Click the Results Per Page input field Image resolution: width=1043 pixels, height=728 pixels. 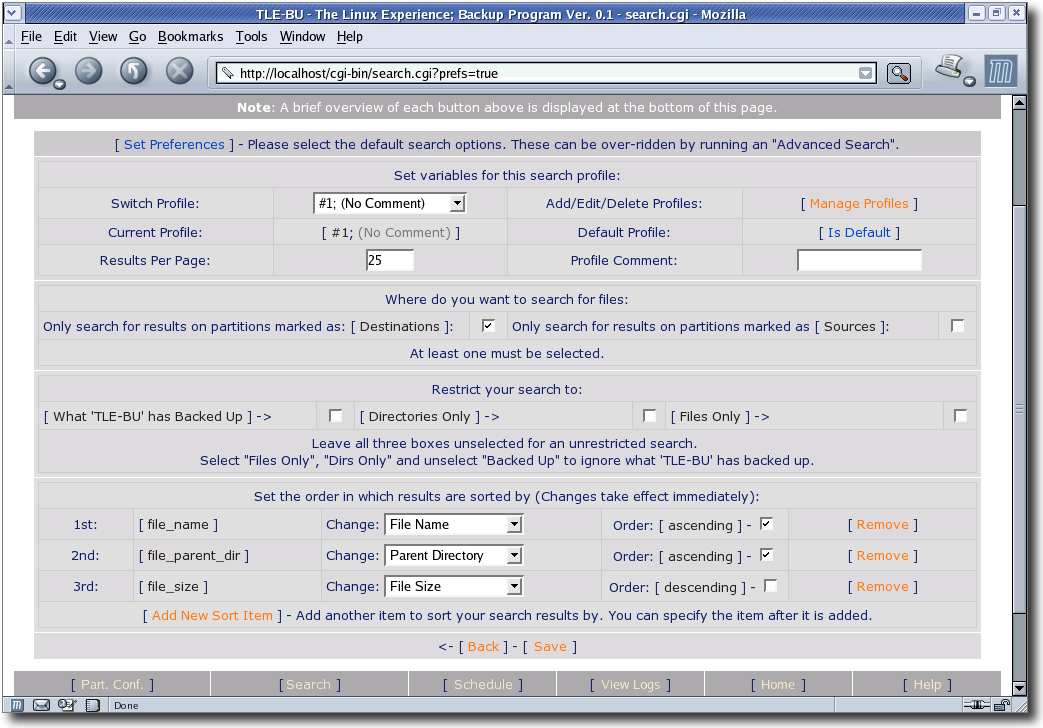(x=390, y=260)
